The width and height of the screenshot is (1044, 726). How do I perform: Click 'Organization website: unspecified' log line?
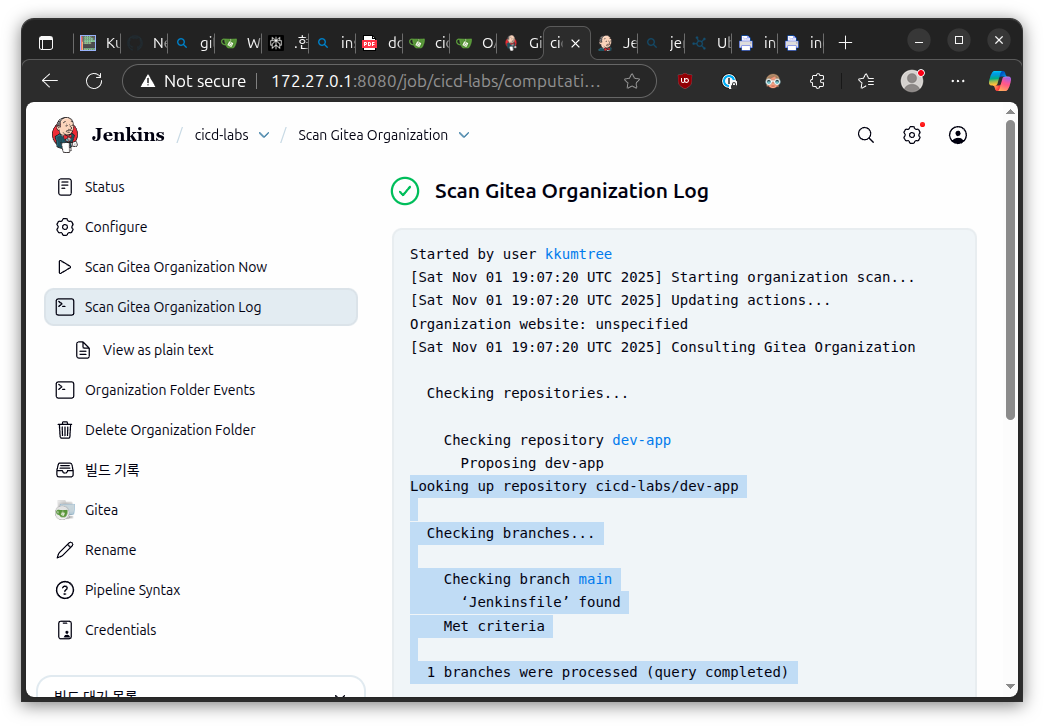549,324
